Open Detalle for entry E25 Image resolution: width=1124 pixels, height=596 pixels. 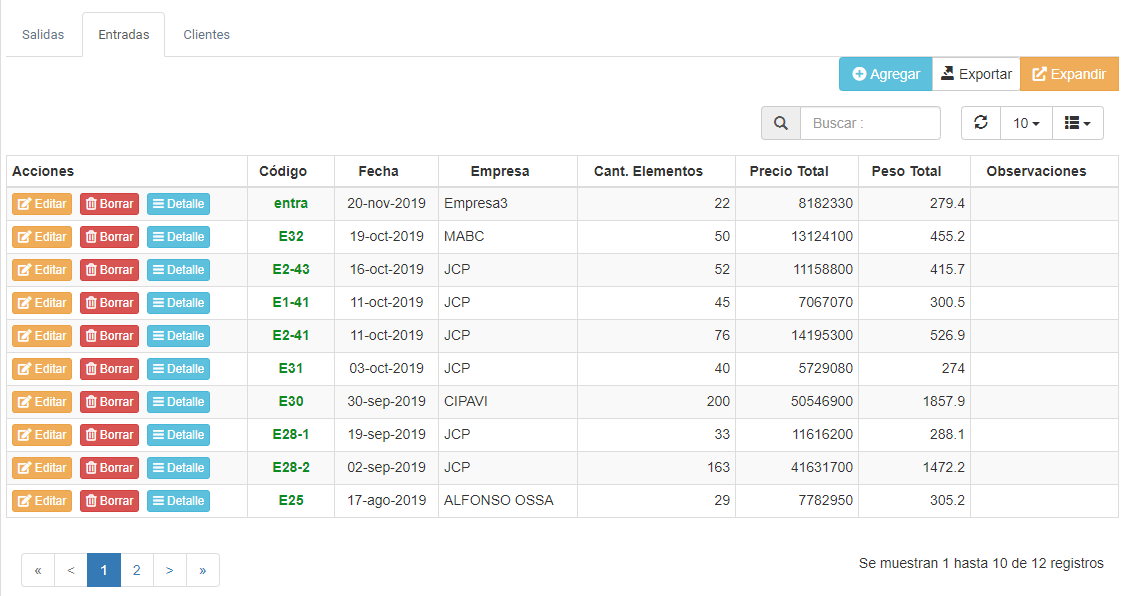tap(178, 501)
